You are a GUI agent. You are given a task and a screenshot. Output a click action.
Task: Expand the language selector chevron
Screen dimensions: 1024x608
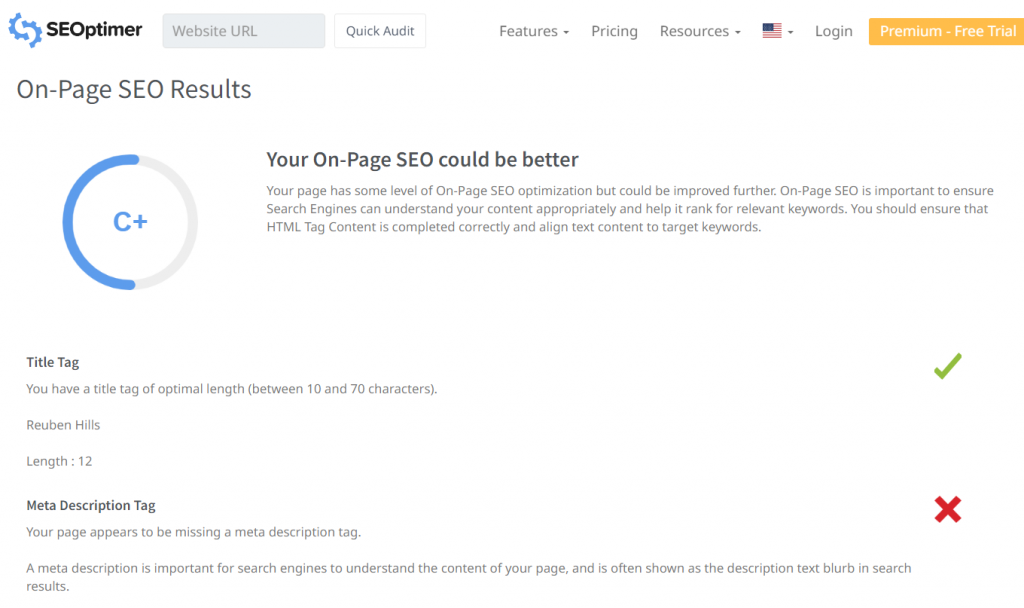[789, 32]
